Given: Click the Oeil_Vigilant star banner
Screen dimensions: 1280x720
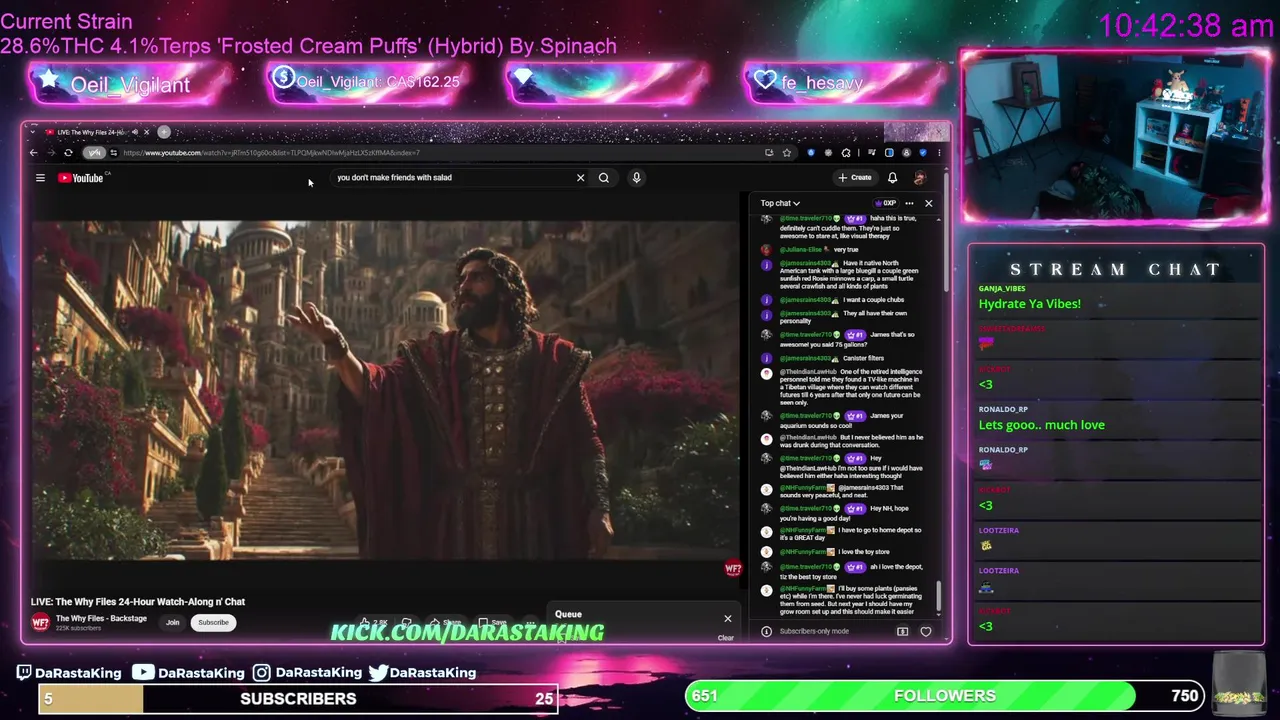Looking at the screenshot, I should [128, 84].
